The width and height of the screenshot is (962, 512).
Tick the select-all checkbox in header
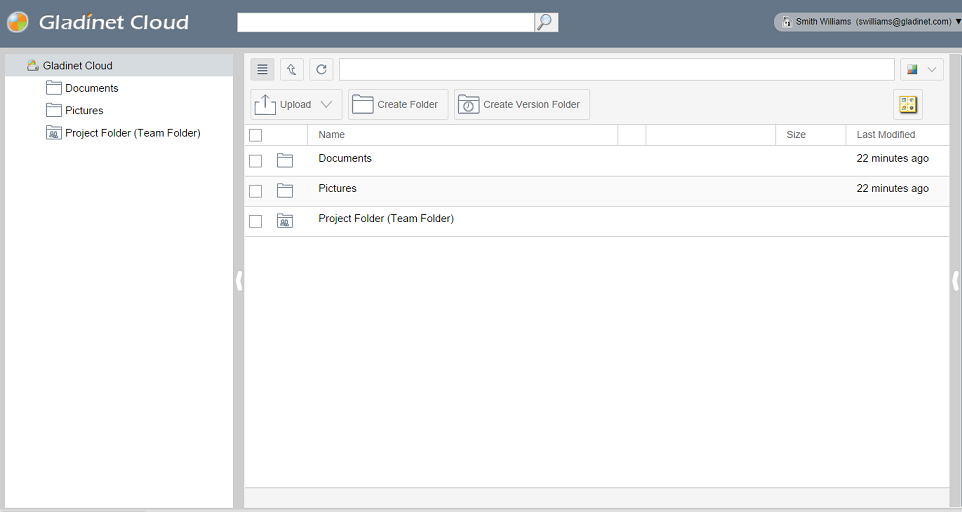tap(256, 135)
